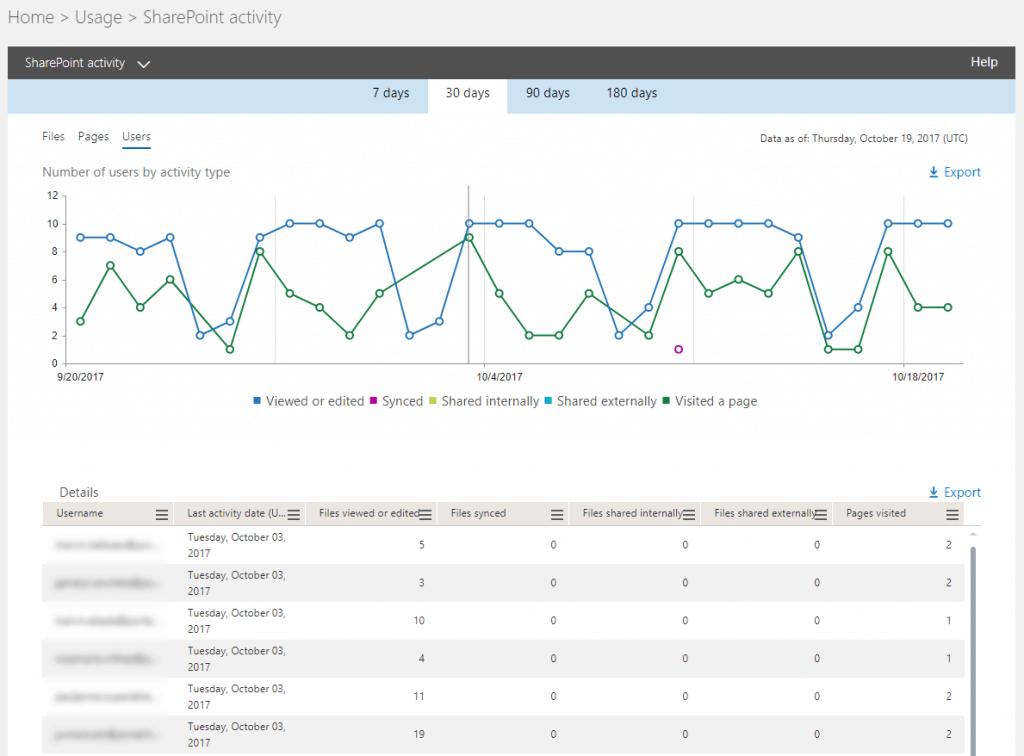This screenshot has width=1024, height=756.
Task: Click the 10/4/2017 axis date label
Action: 499,377
